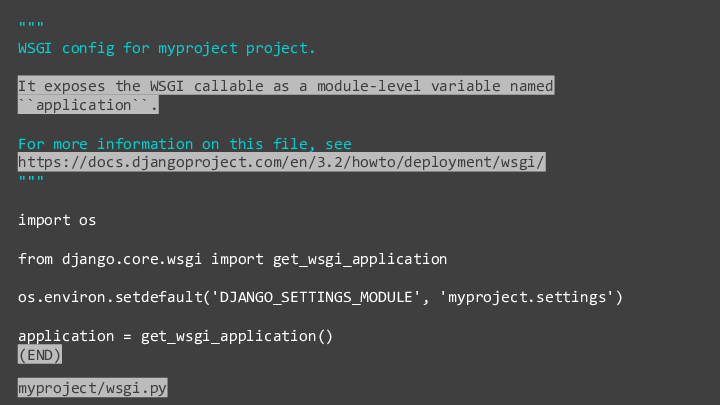Click the get_wsgi_application() call on the last line
Screen dimensions: 720x405
pos(237,336)
